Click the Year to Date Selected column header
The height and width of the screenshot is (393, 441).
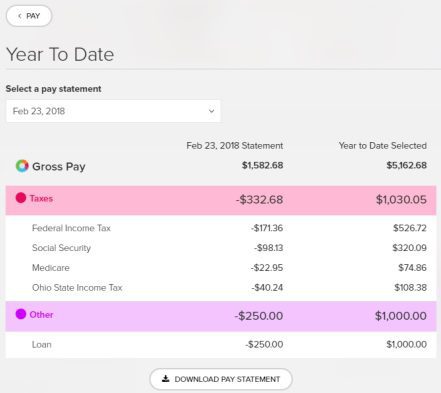(x=383, y=146)
